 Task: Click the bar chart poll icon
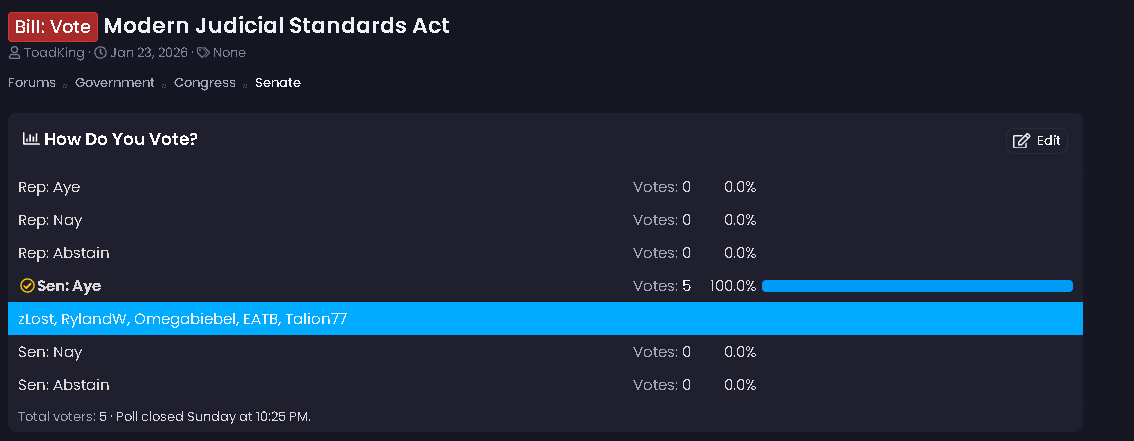(31, 139)
